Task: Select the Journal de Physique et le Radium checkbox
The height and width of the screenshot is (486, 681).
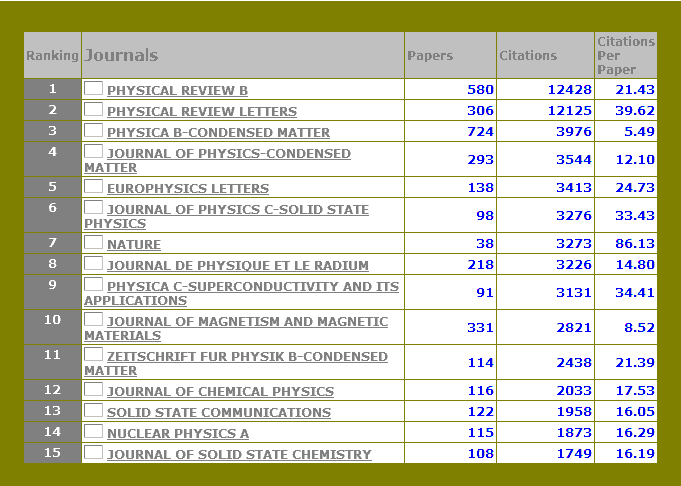Action: pos(93,263)
